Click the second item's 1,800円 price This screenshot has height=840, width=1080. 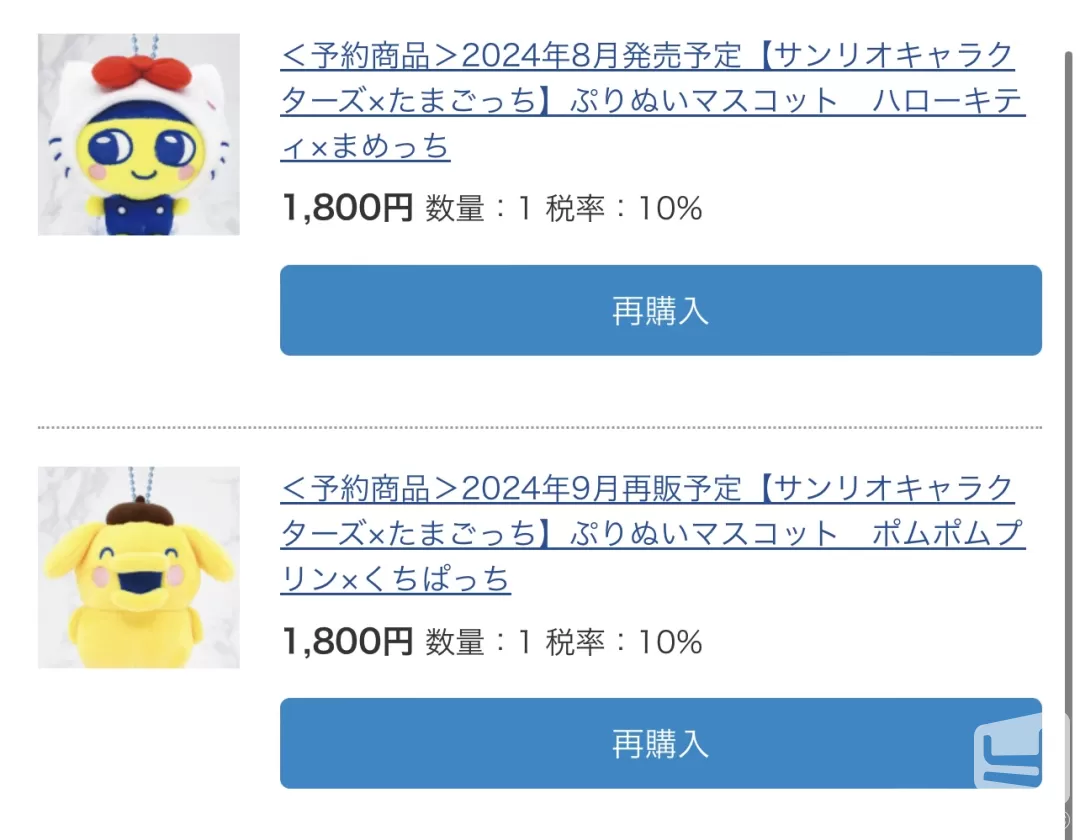348,641
